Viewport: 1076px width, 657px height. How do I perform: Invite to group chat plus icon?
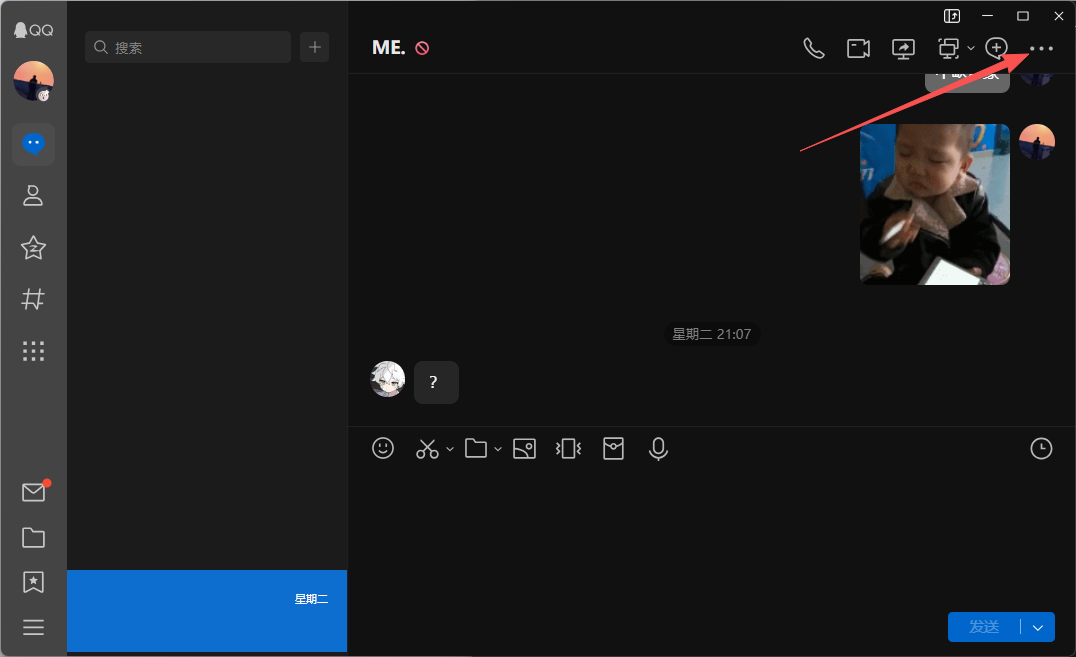point(996,47)
